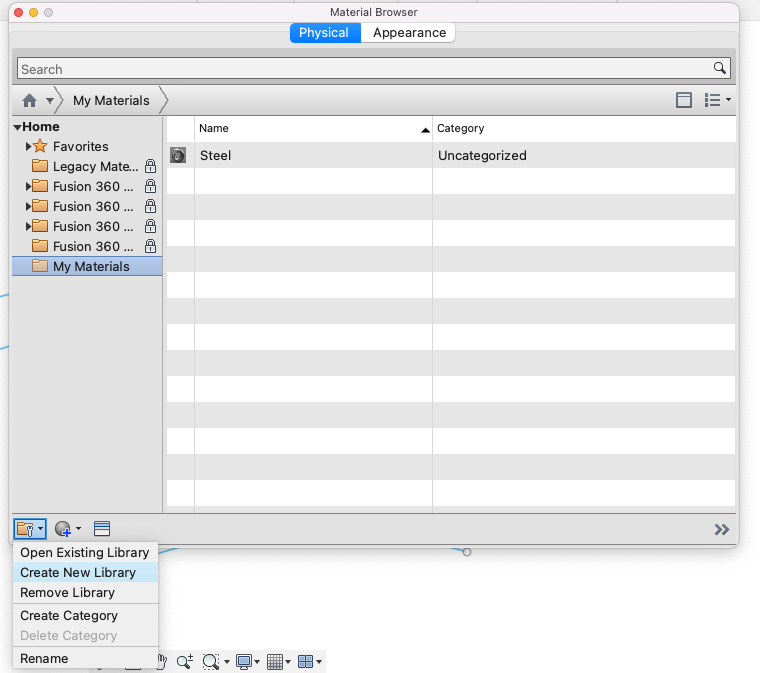Click My Materials in the breadcrumb bar
The height and width of the screenshot is (673, 760).
(x=111, y=100)
